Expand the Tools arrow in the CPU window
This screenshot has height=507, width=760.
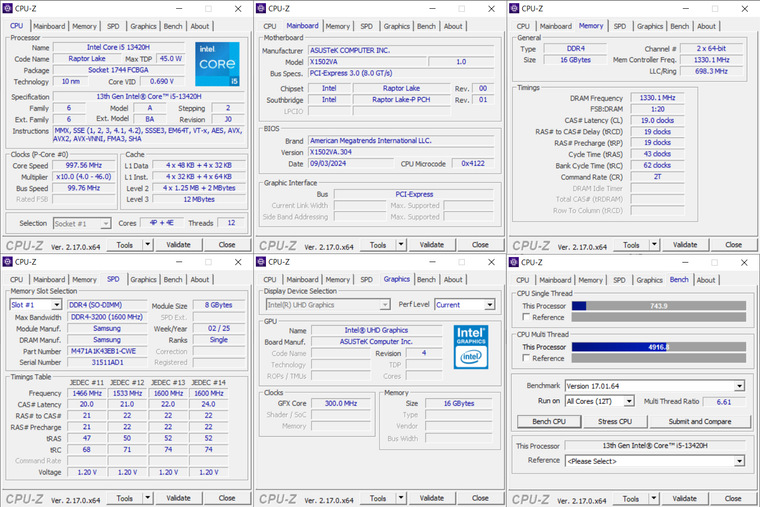[x=148, y=245]
